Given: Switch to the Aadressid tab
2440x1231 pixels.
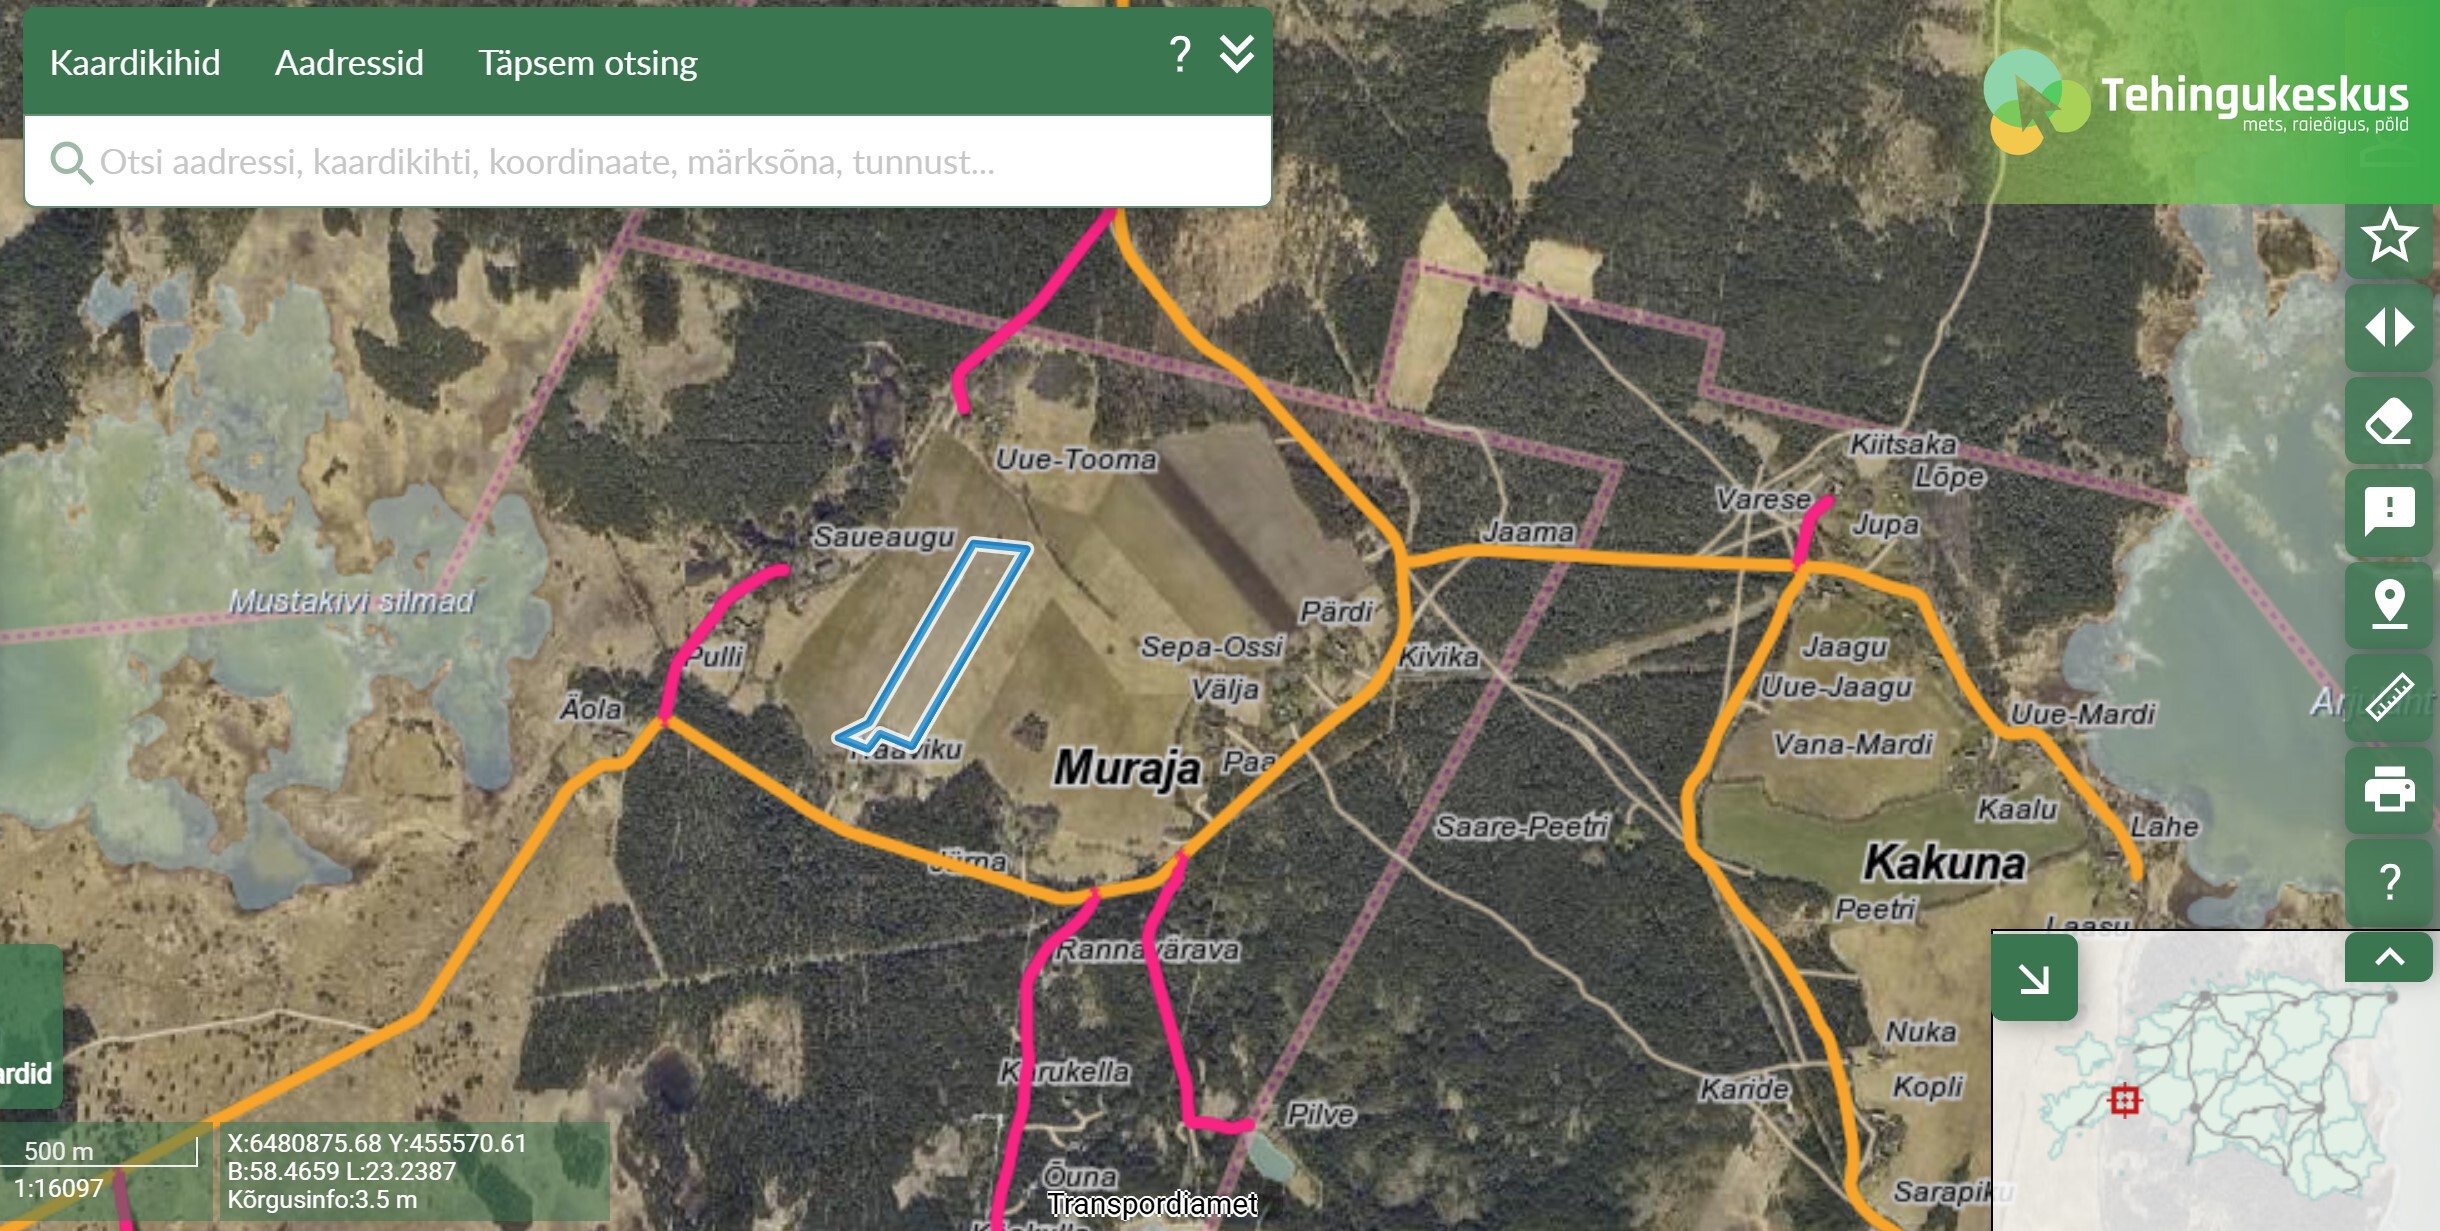Looking at the screenshot, I should coord(349,62).
